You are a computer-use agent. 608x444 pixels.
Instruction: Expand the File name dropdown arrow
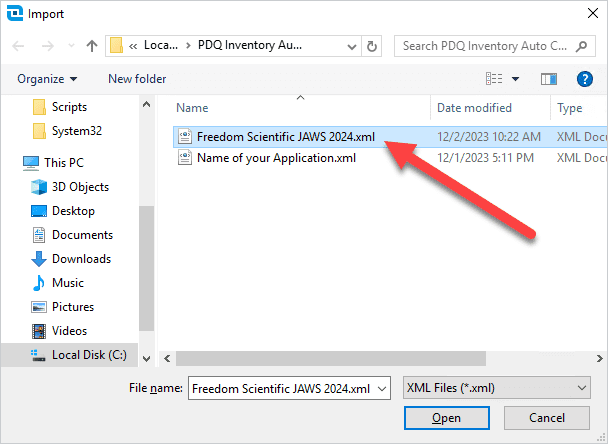point(382,389)
